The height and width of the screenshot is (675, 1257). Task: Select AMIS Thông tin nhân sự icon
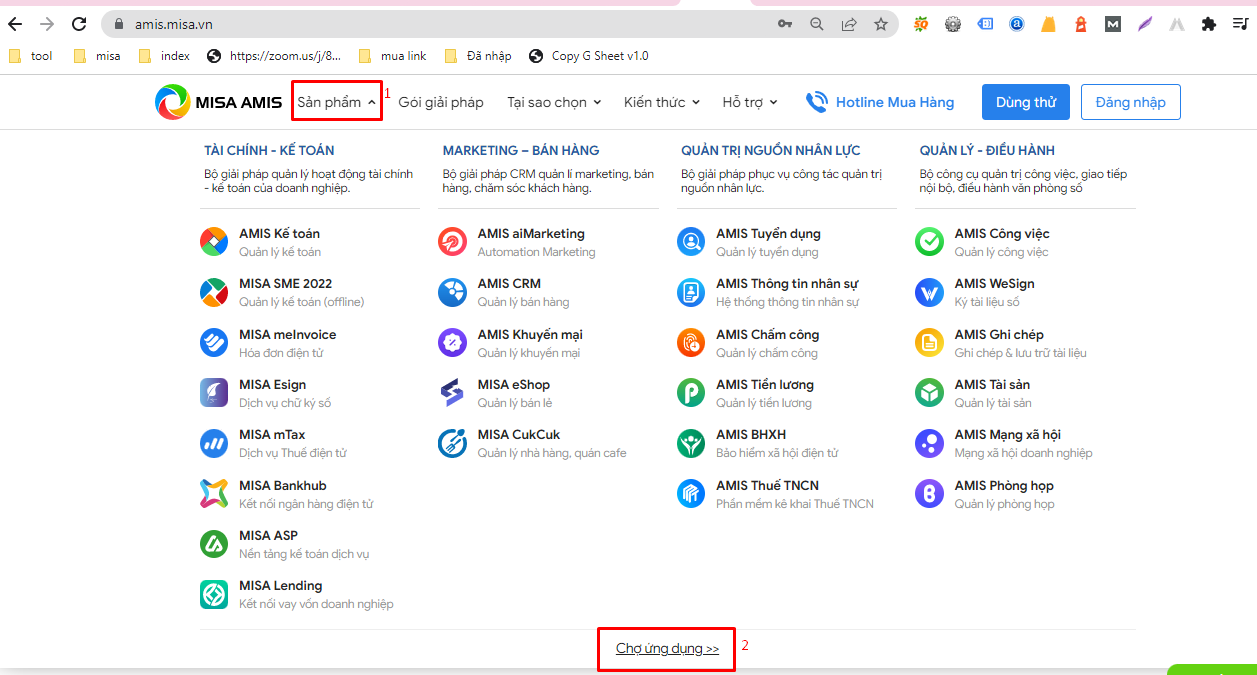(x=691, y=292)
